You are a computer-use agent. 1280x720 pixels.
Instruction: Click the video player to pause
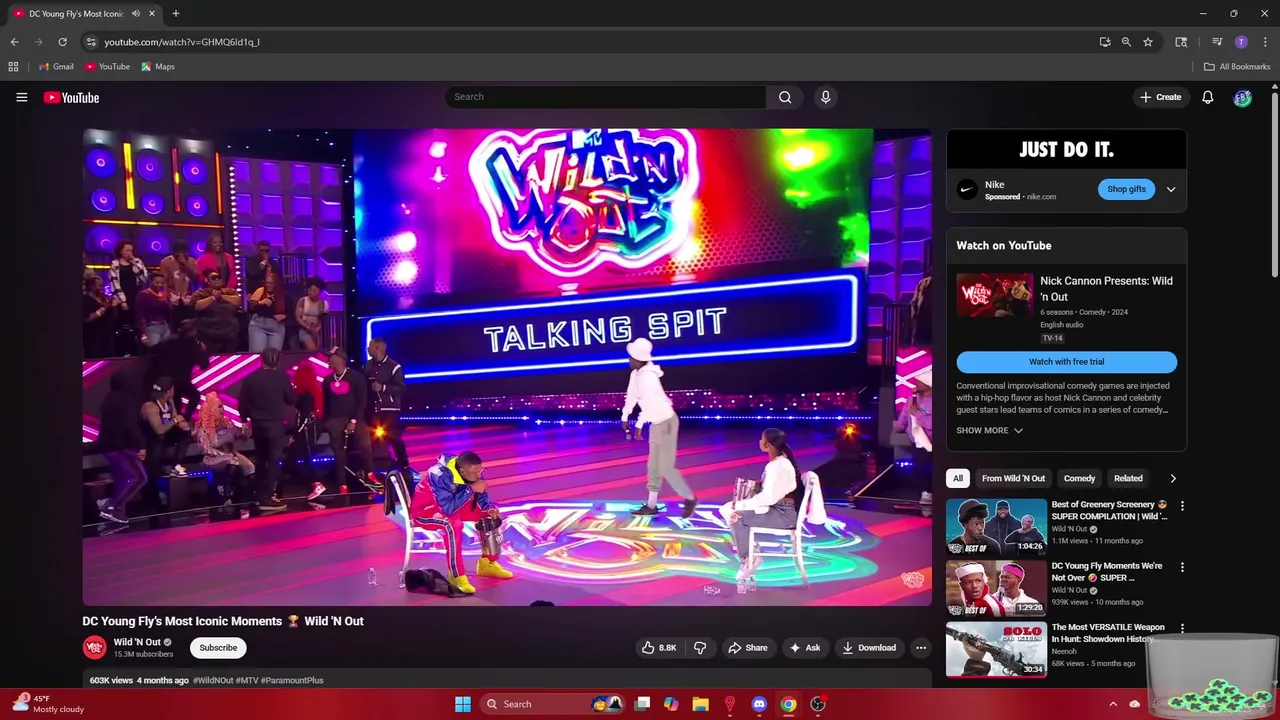507,366
